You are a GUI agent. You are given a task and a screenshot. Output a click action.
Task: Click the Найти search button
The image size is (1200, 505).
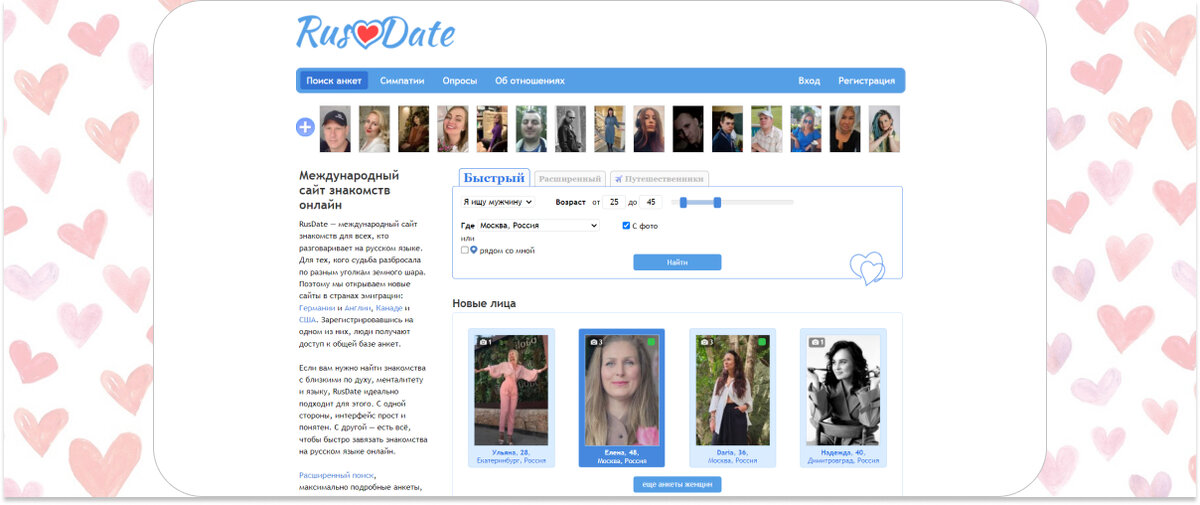point(677,262)
